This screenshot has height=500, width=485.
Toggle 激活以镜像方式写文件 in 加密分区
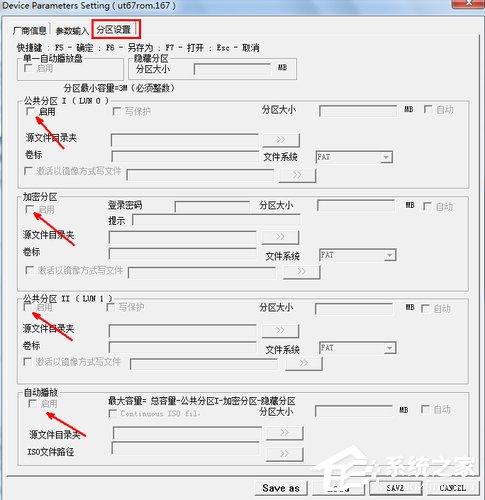click(x=30, y=270)
